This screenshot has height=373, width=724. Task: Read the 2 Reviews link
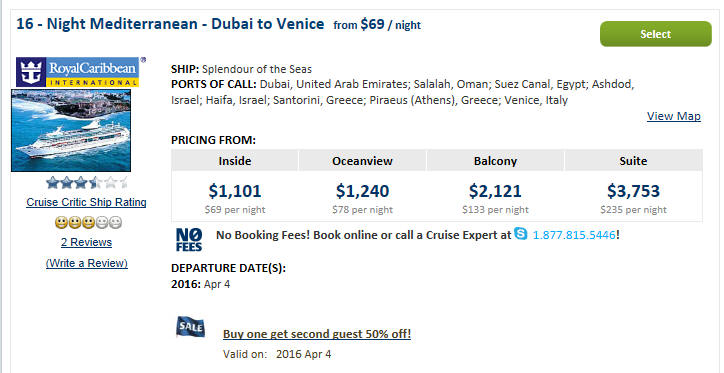pyautogui.click(x=86, y=242)
